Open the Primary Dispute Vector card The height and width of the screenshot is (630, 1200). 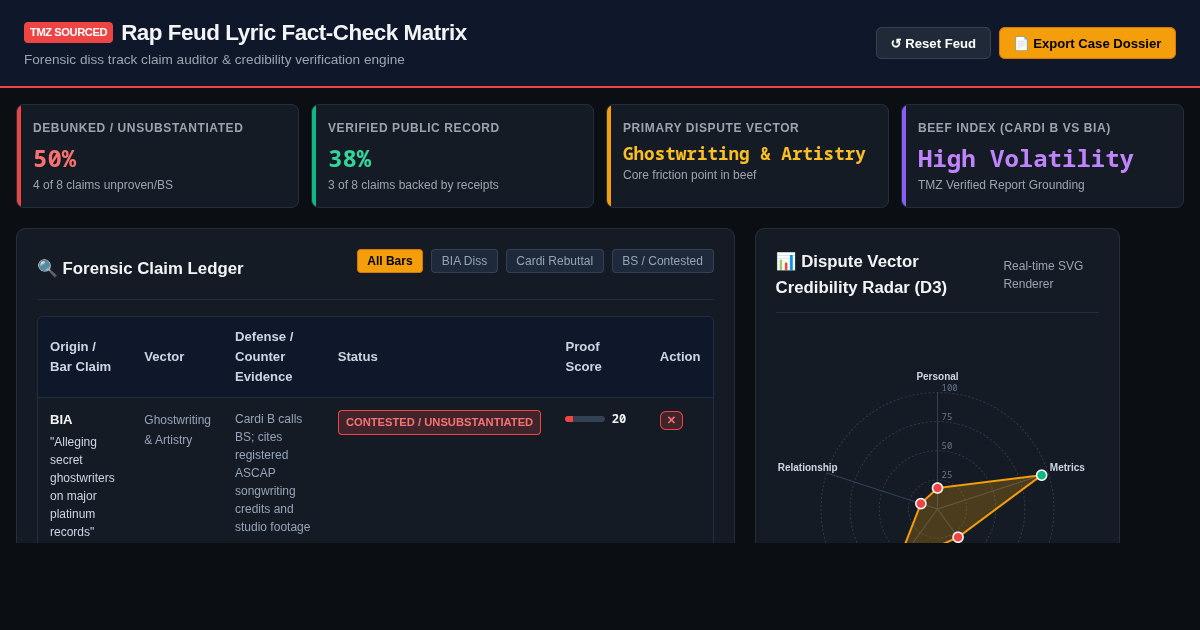click(x=747, y=156)
